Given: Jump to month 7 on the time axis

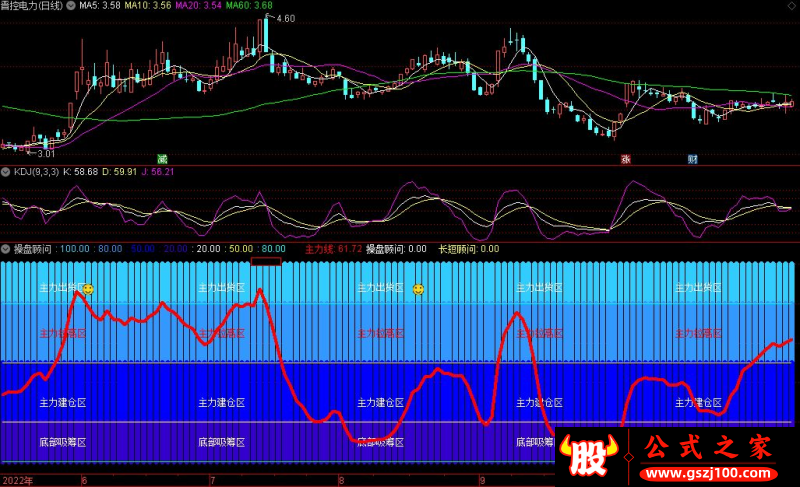Looking at the screenshot, I should pyautogui.click(x=212, y=481).
